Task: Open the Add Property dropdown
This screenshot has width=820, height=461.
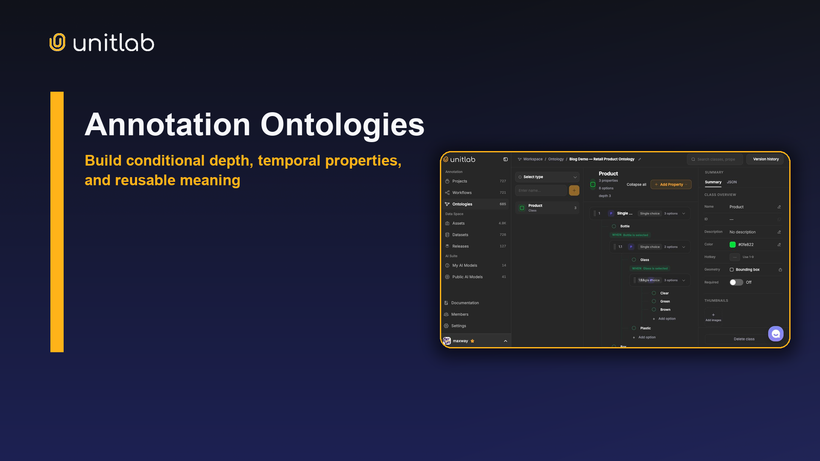Action: click(x=671, y=185)
